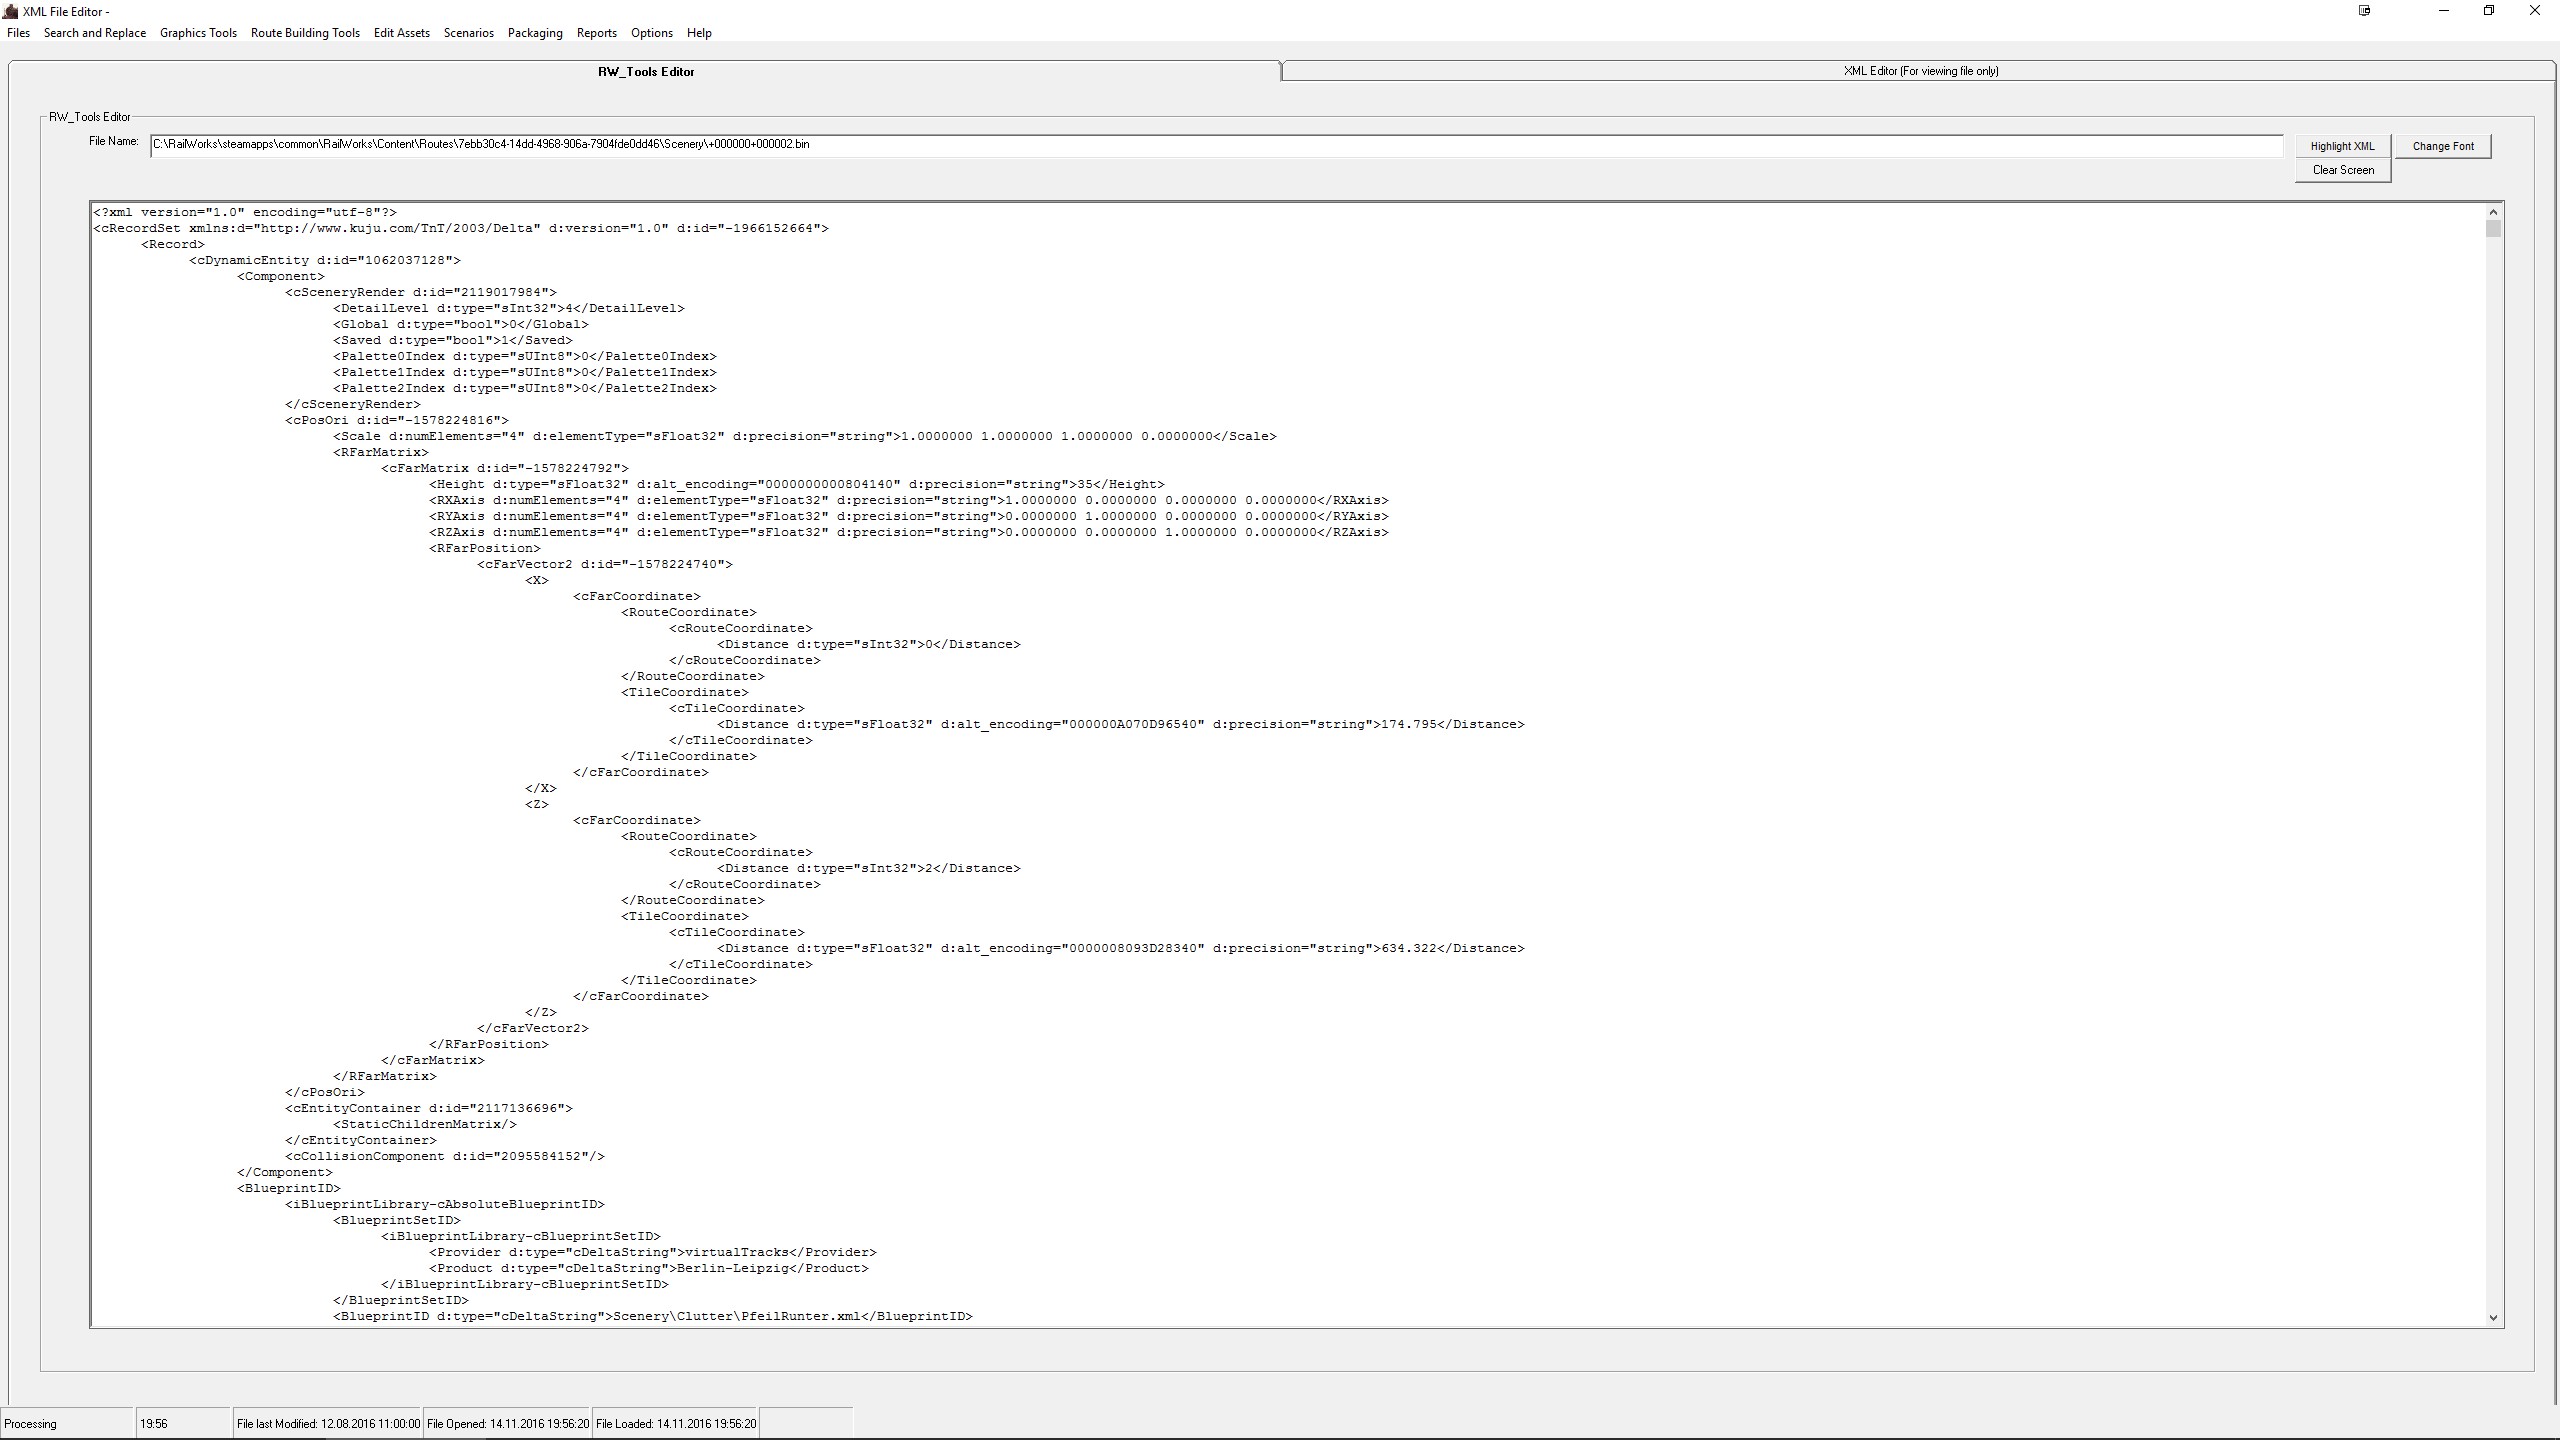This screenshot has height=1440, width=2560.
Task: Open the Reports menu
Action: coord(596,33)
